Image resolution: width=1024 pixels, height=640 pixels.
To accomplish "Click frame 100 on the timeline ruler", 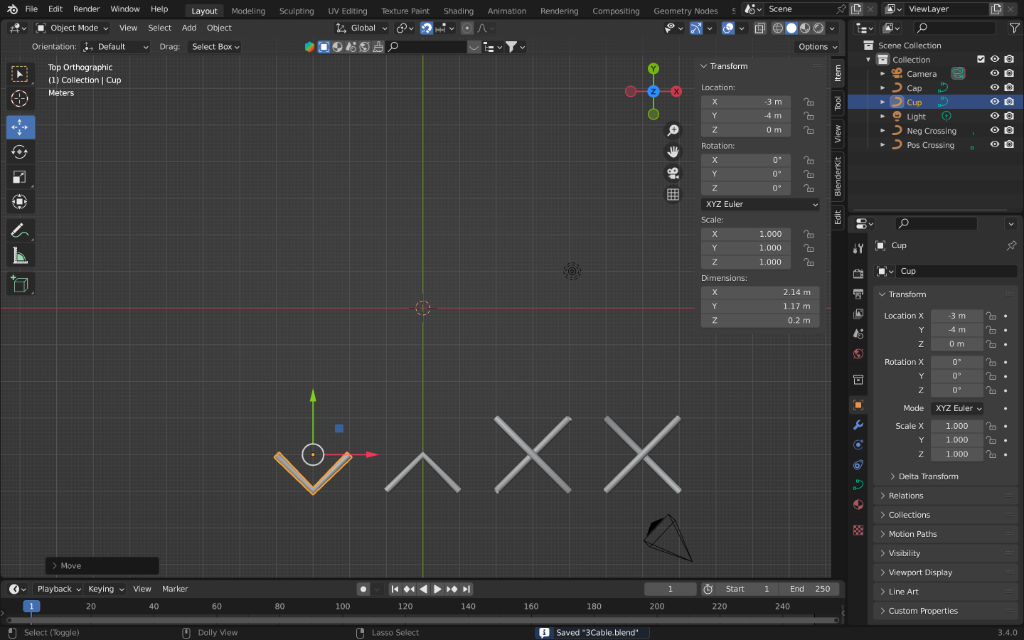I will 343,606.
